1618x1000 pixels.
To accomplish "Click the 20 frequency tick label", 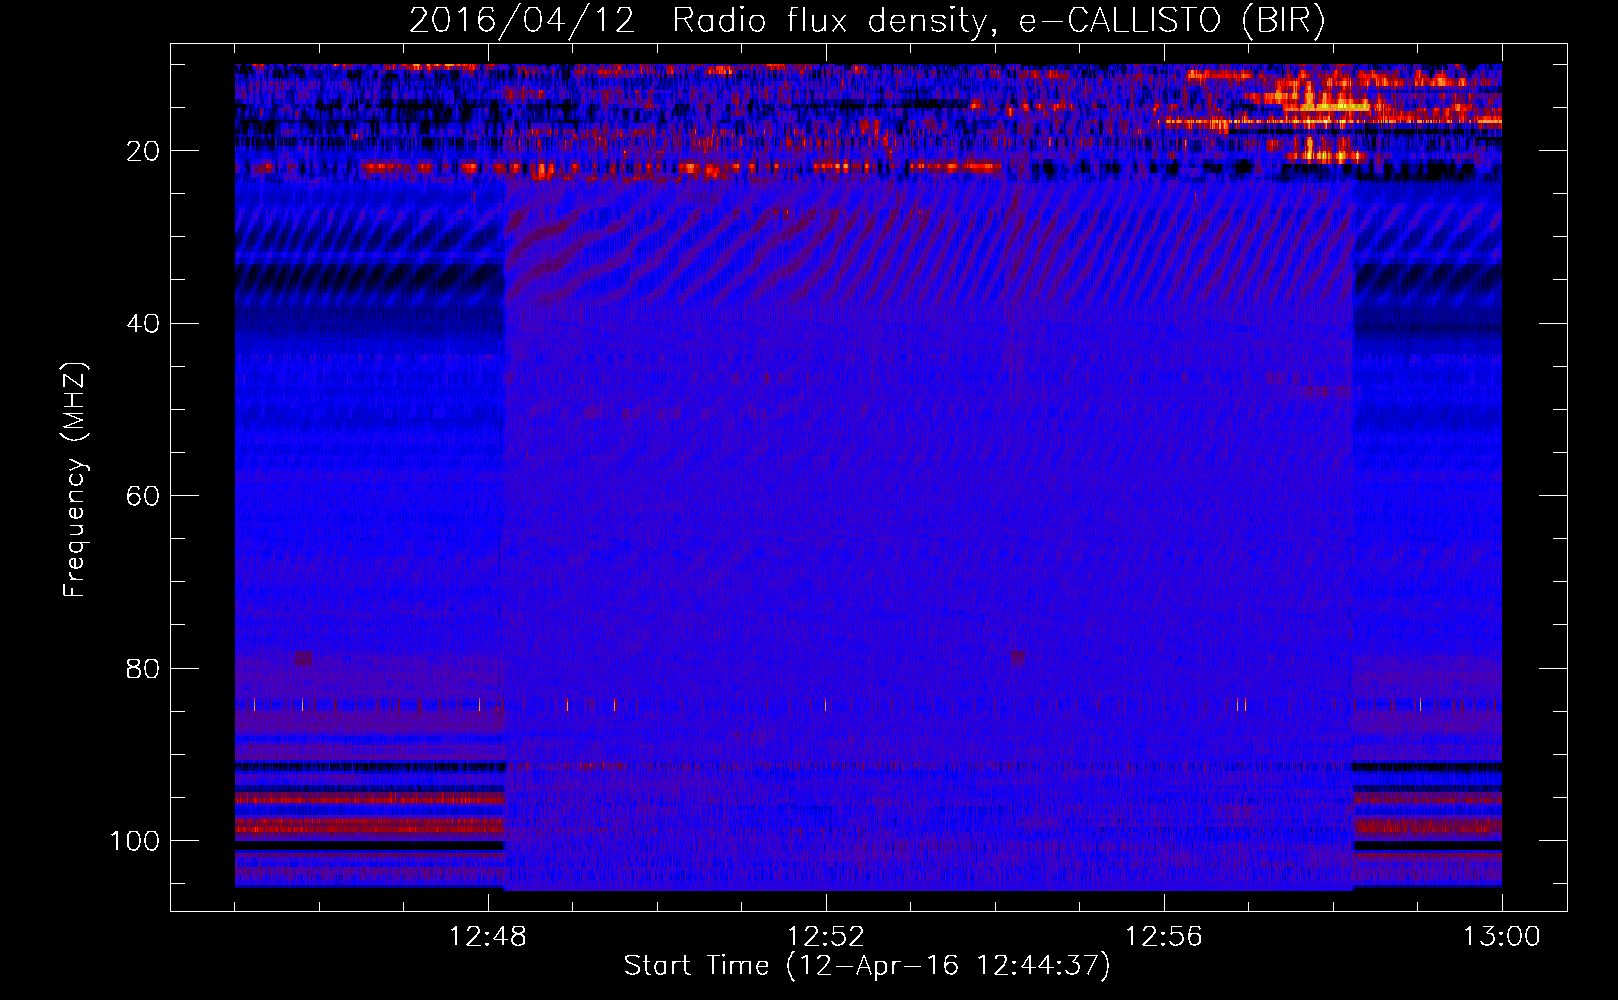I will [144, 151].
